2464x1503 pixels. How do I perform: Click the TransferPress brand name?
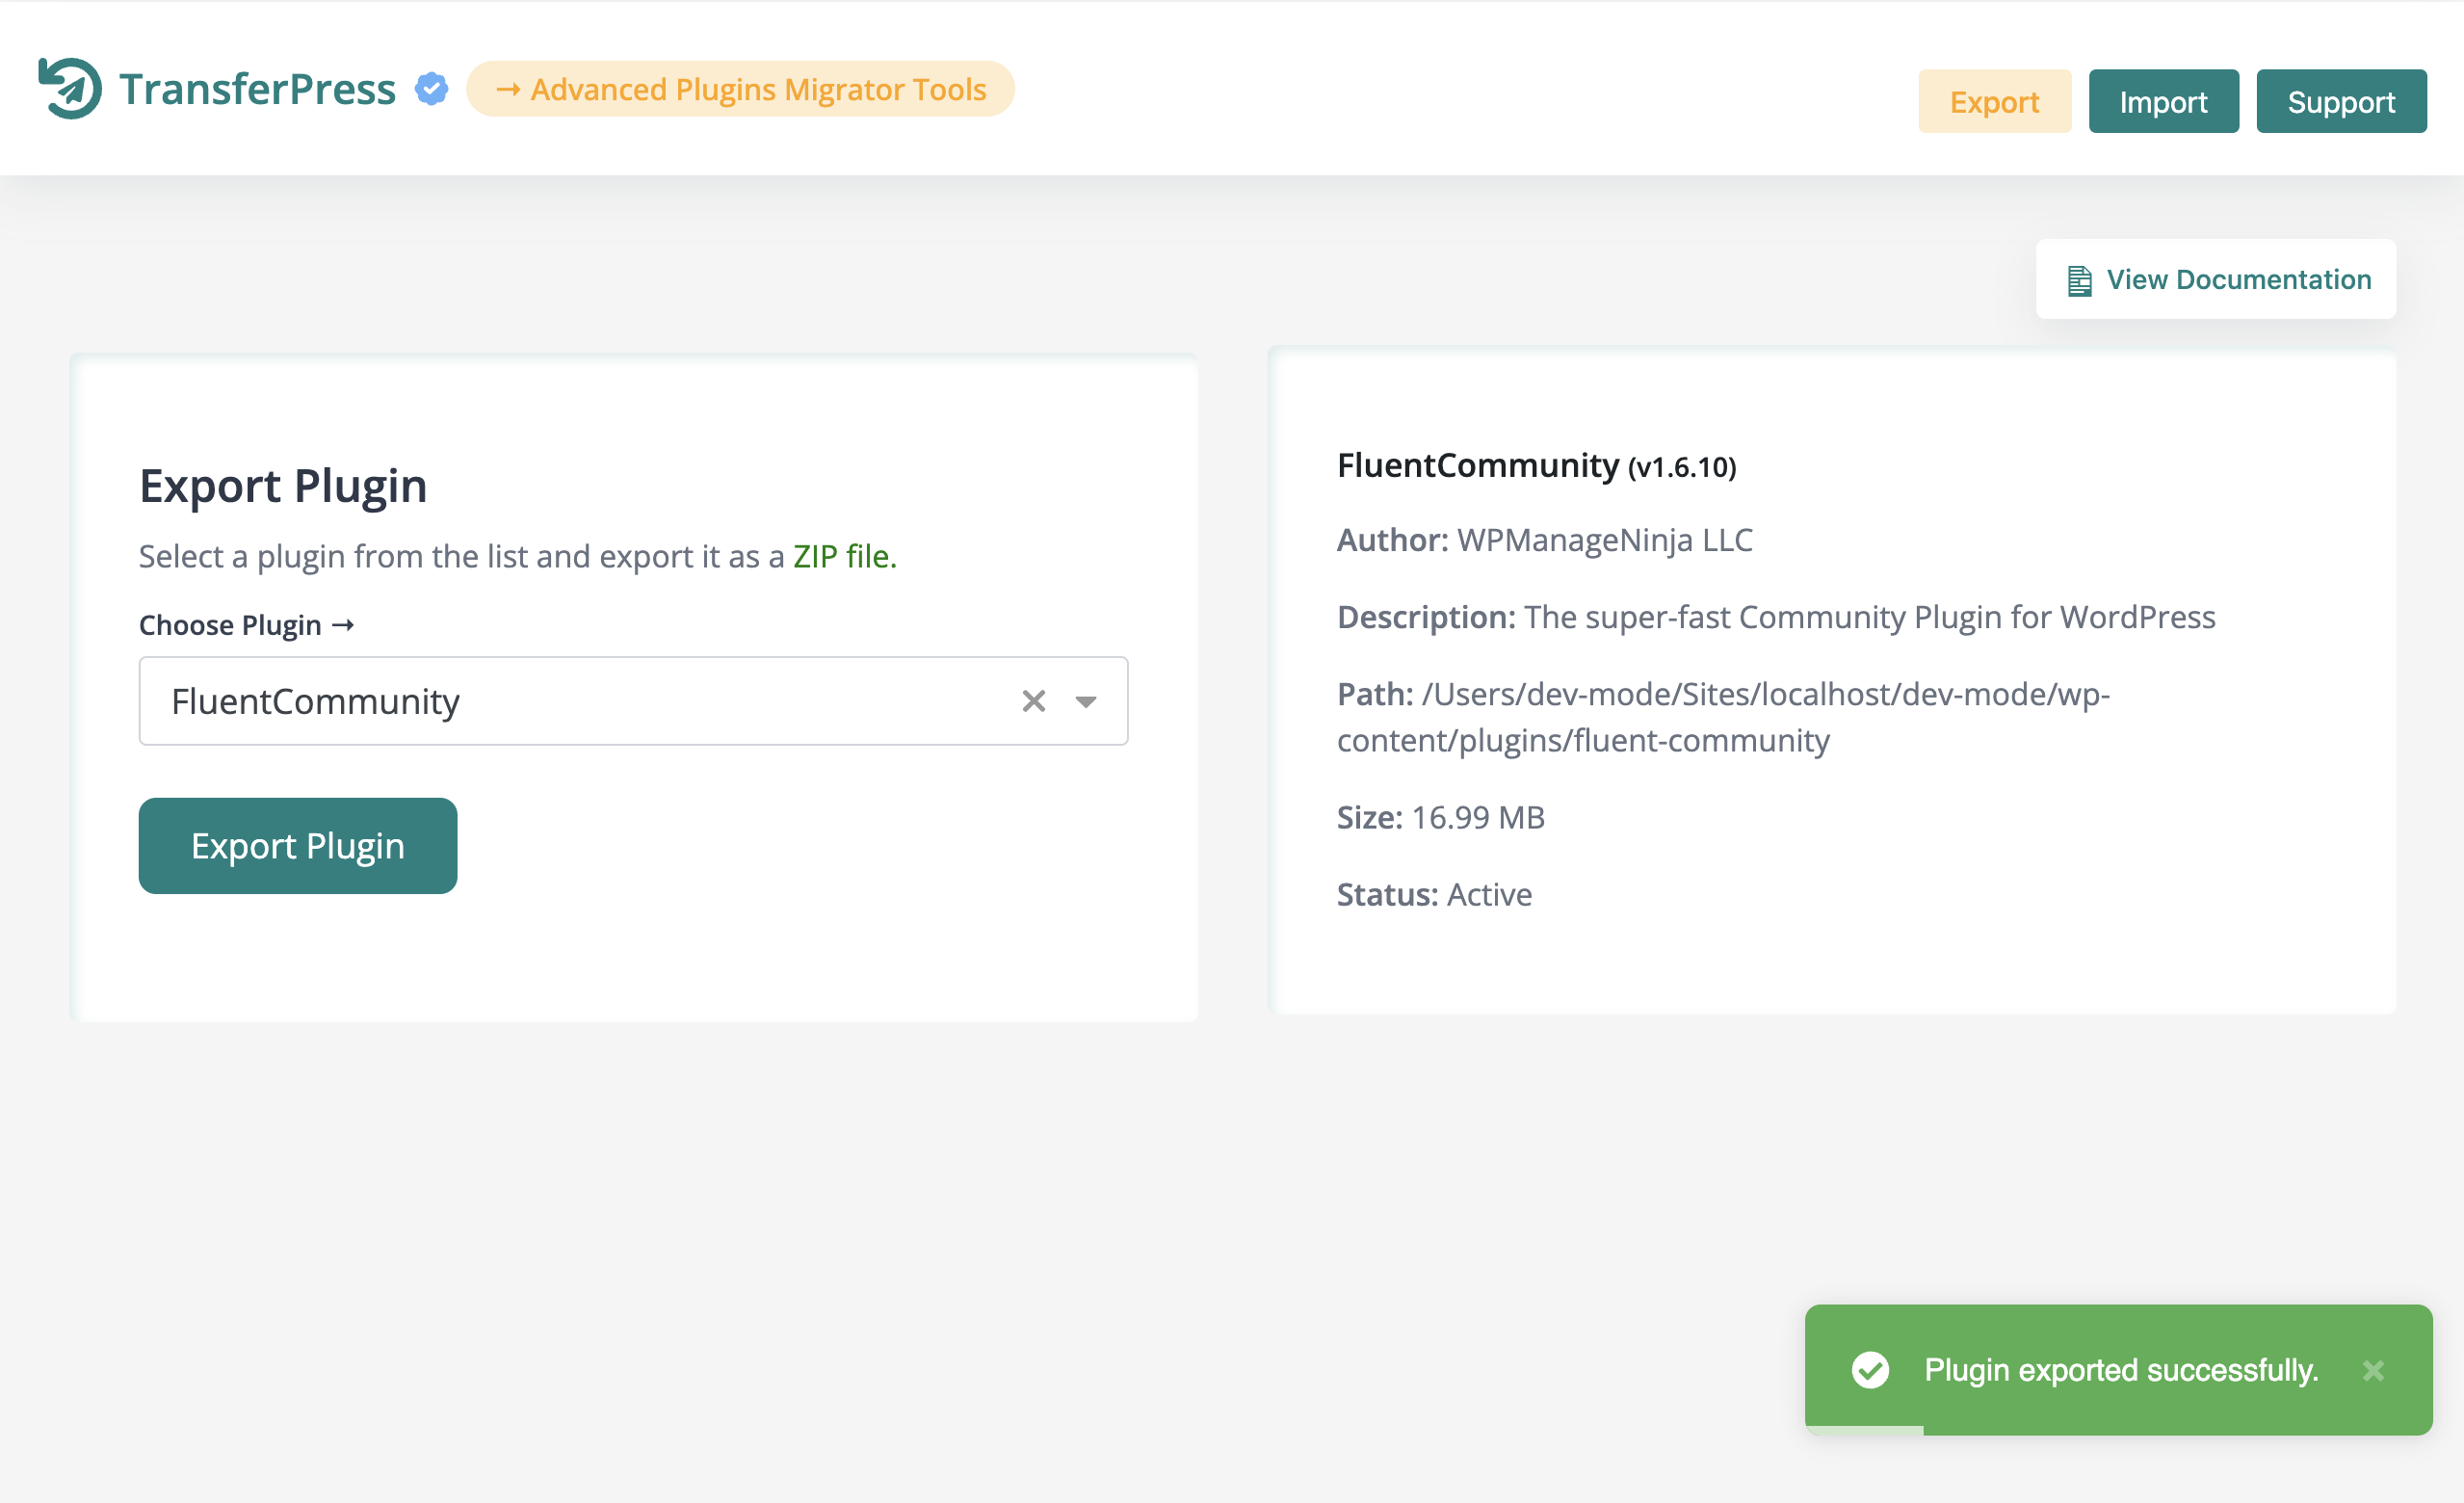coord(258,89)
